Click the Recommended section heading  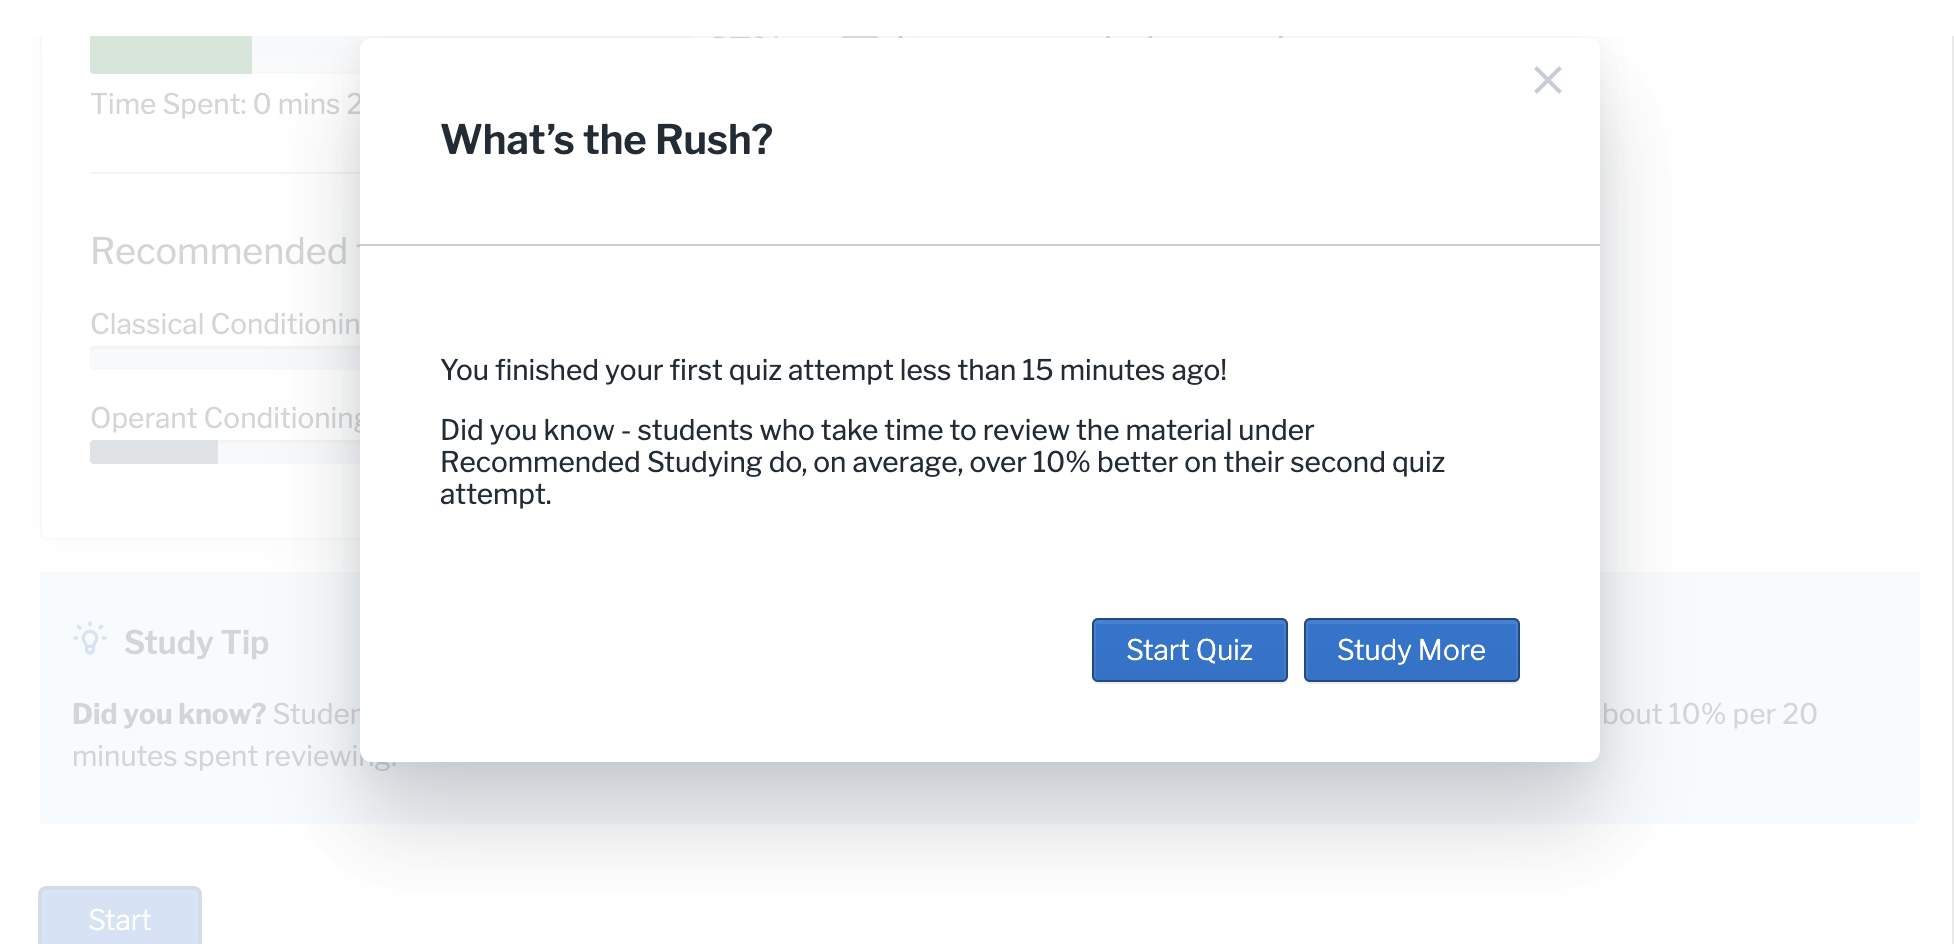[217, 251]
